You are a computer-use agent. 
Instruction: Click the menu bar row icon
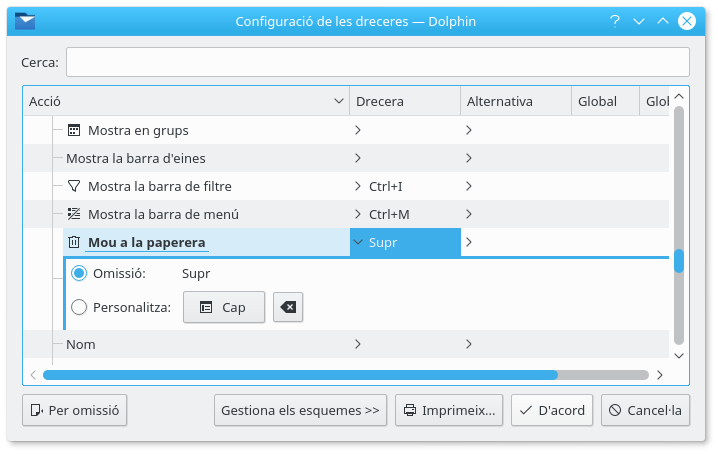74,214
